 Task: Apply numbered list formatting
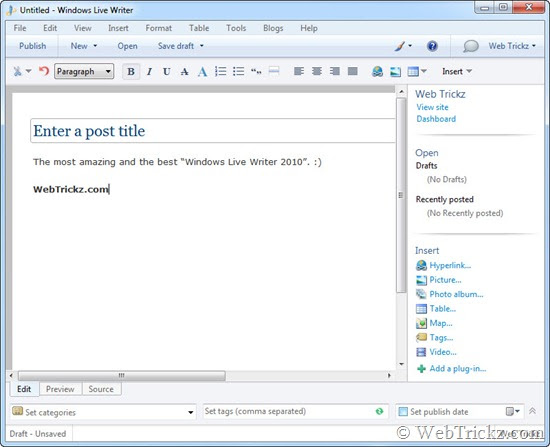(x=221, y=71)
